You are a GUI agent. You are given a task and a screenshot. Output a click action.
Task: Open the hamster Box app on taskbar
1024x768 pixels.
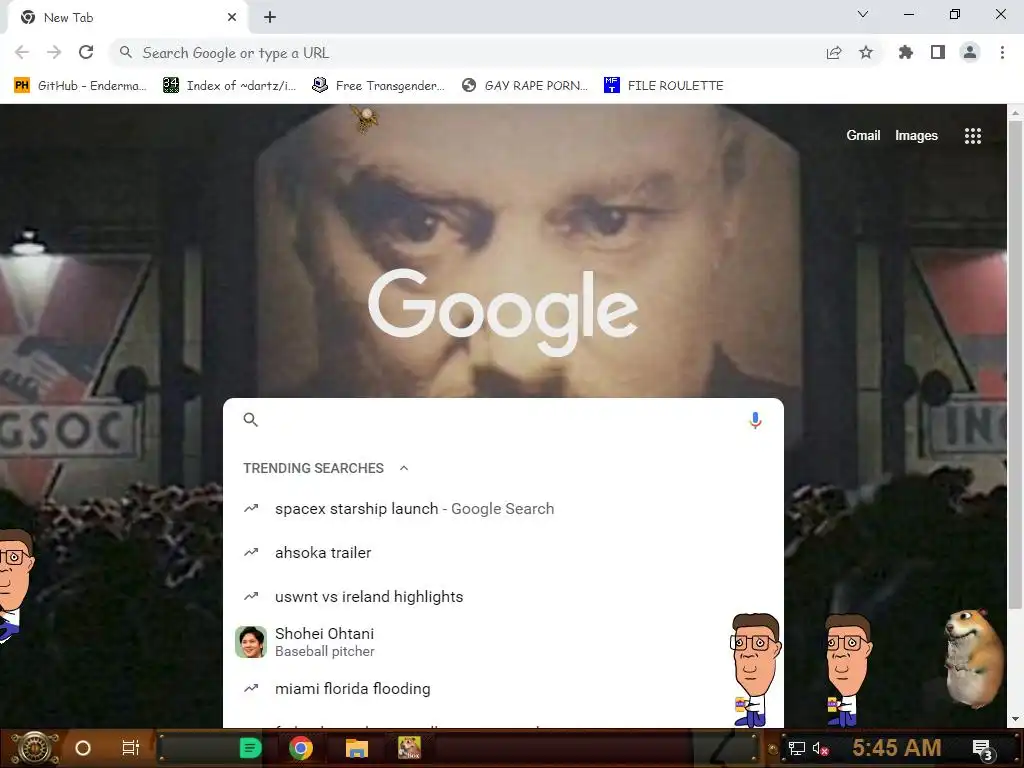pos(410,748)
